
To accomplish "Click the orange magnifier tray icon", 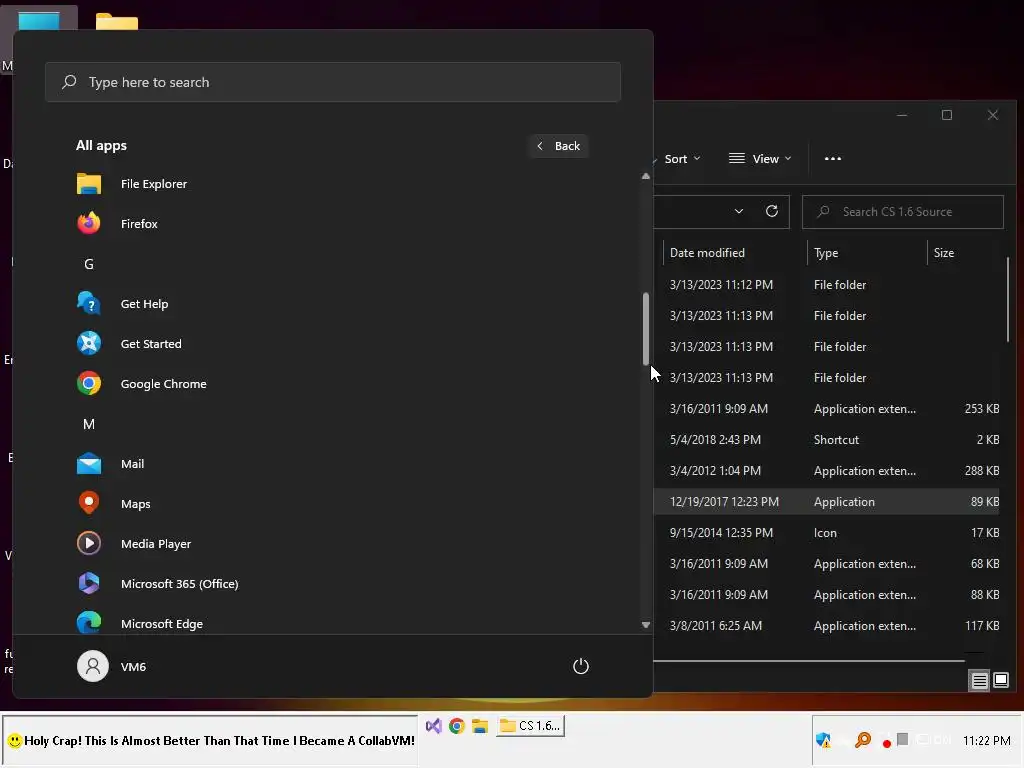I will [863, 740].
